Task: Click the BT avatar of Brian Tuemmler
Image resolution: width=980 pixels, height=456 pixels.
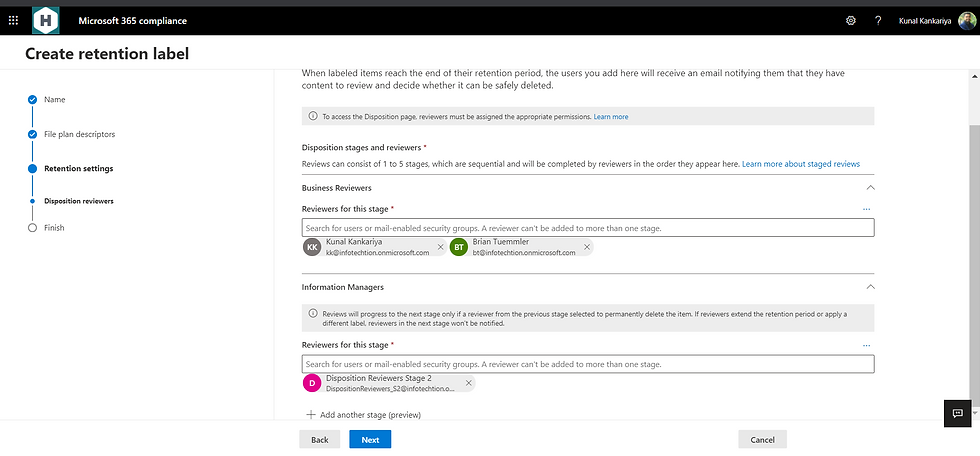Action: [459, 247]
